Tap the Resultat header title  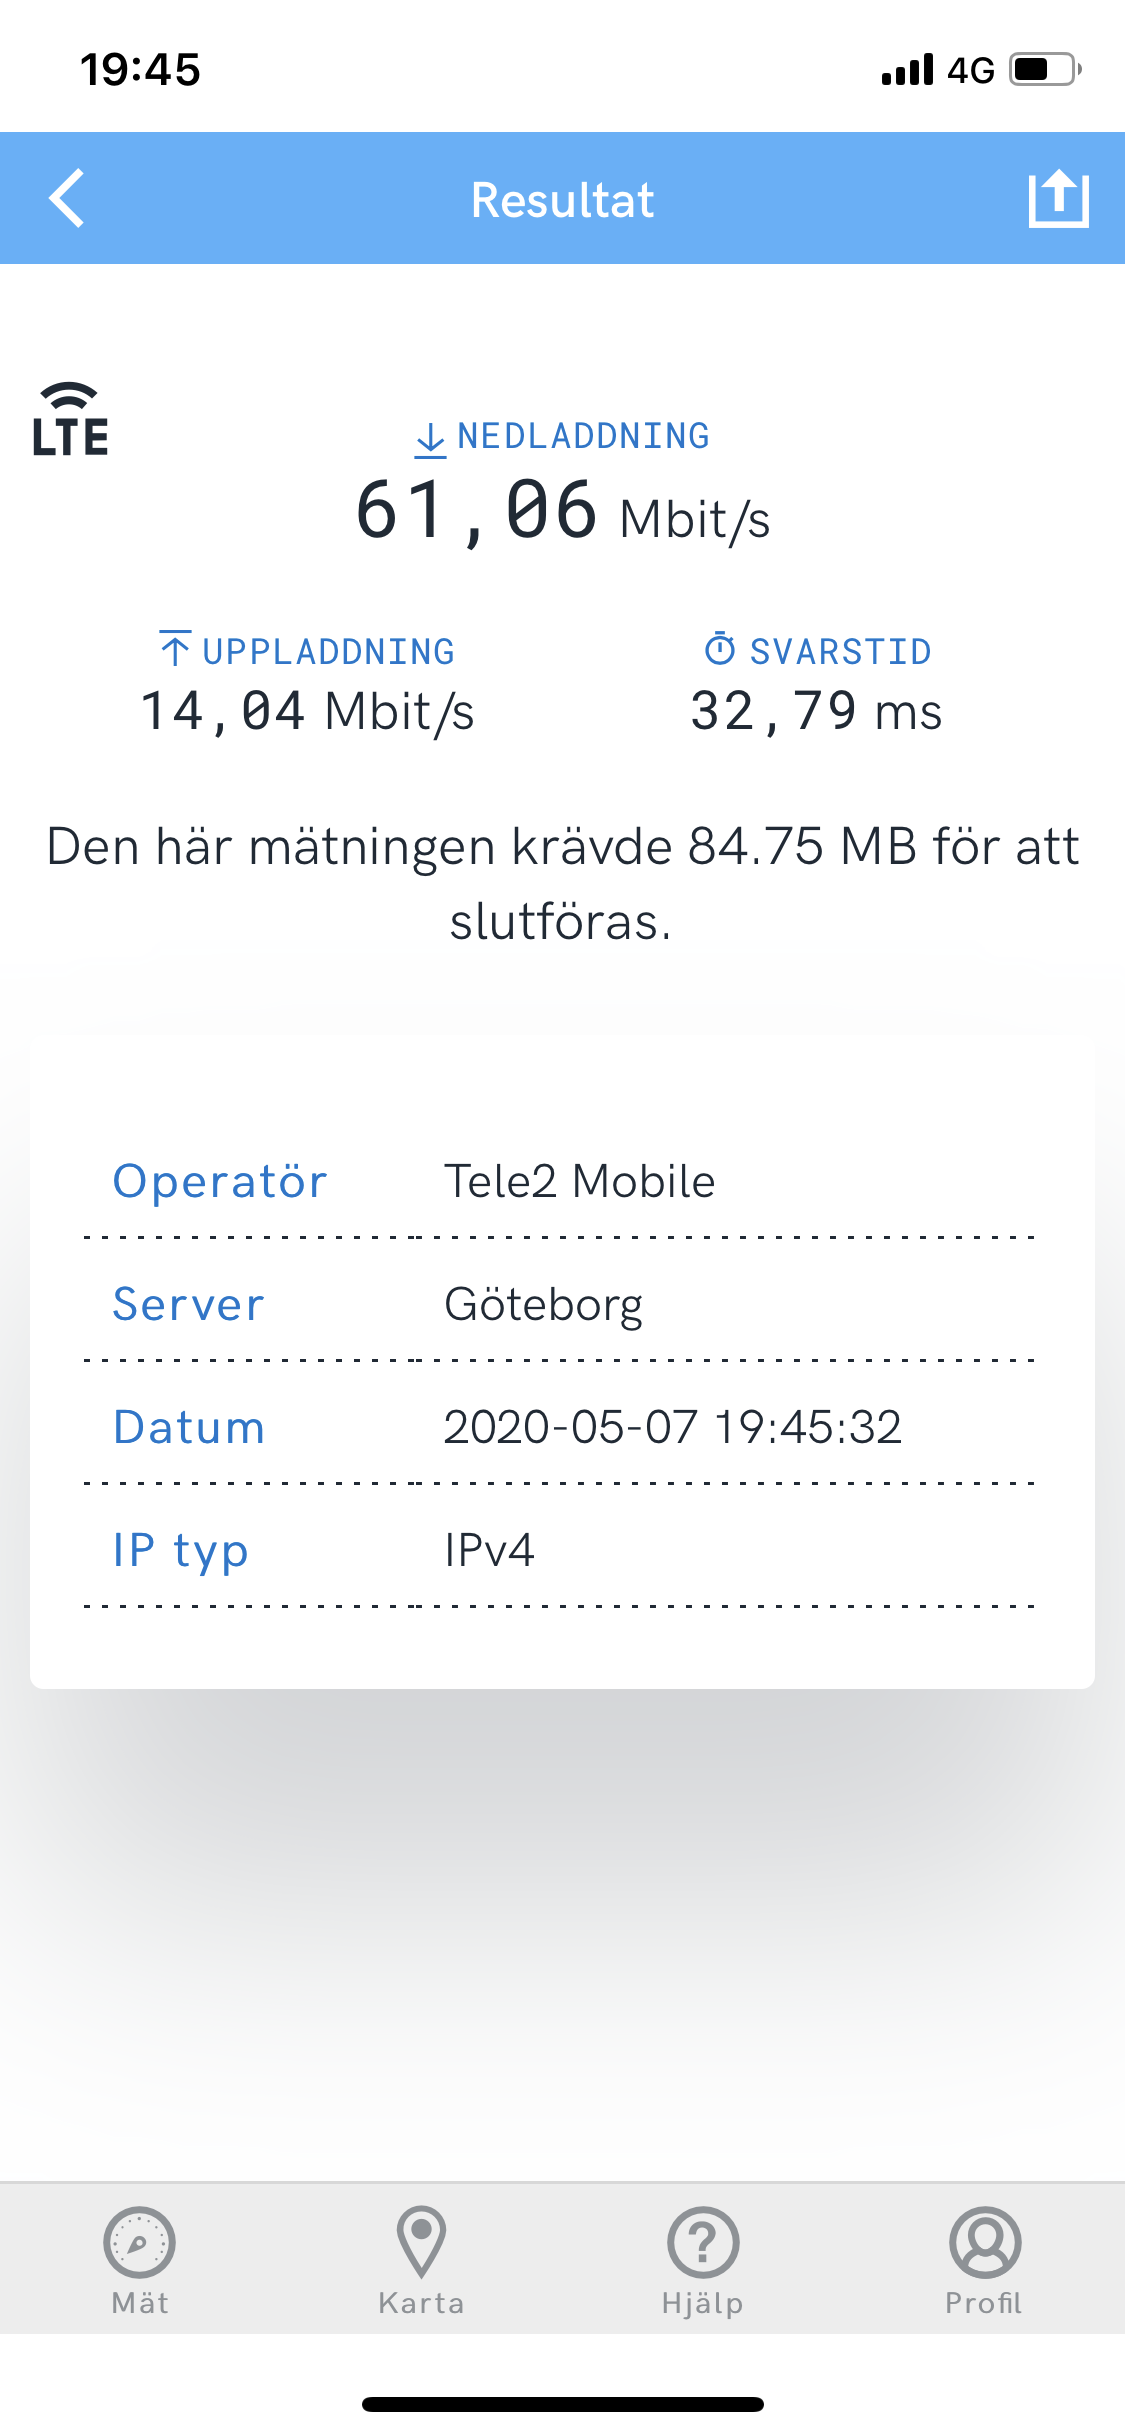tap(562, 200)
